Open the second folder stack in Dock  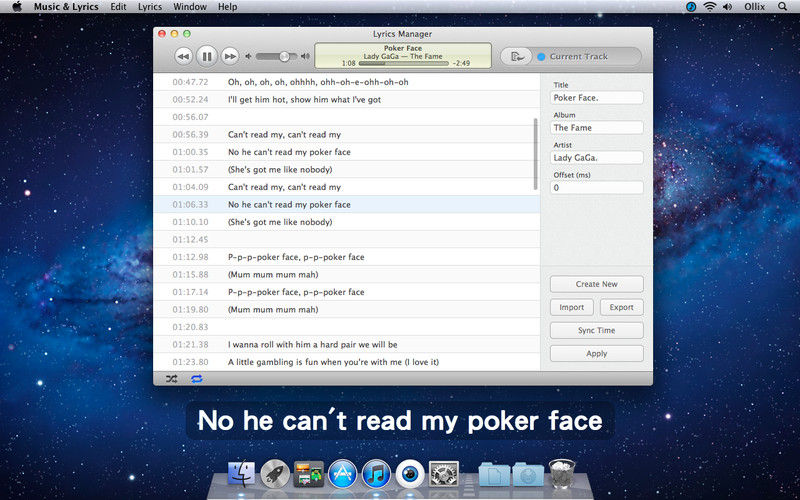tap(528, 474)
